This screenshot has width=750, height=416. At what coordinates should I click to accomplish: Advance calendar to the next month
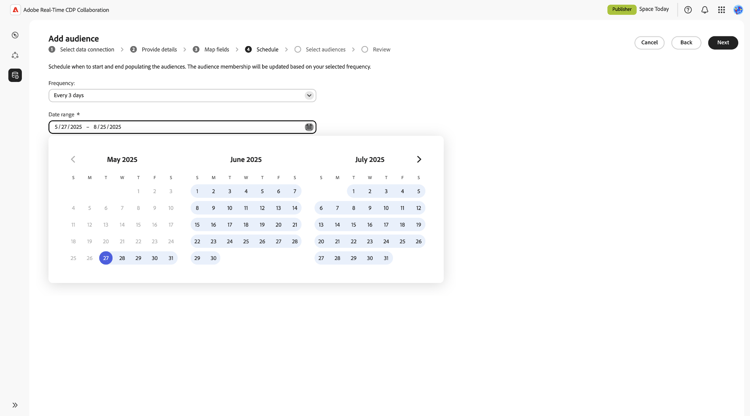(419, 159)
